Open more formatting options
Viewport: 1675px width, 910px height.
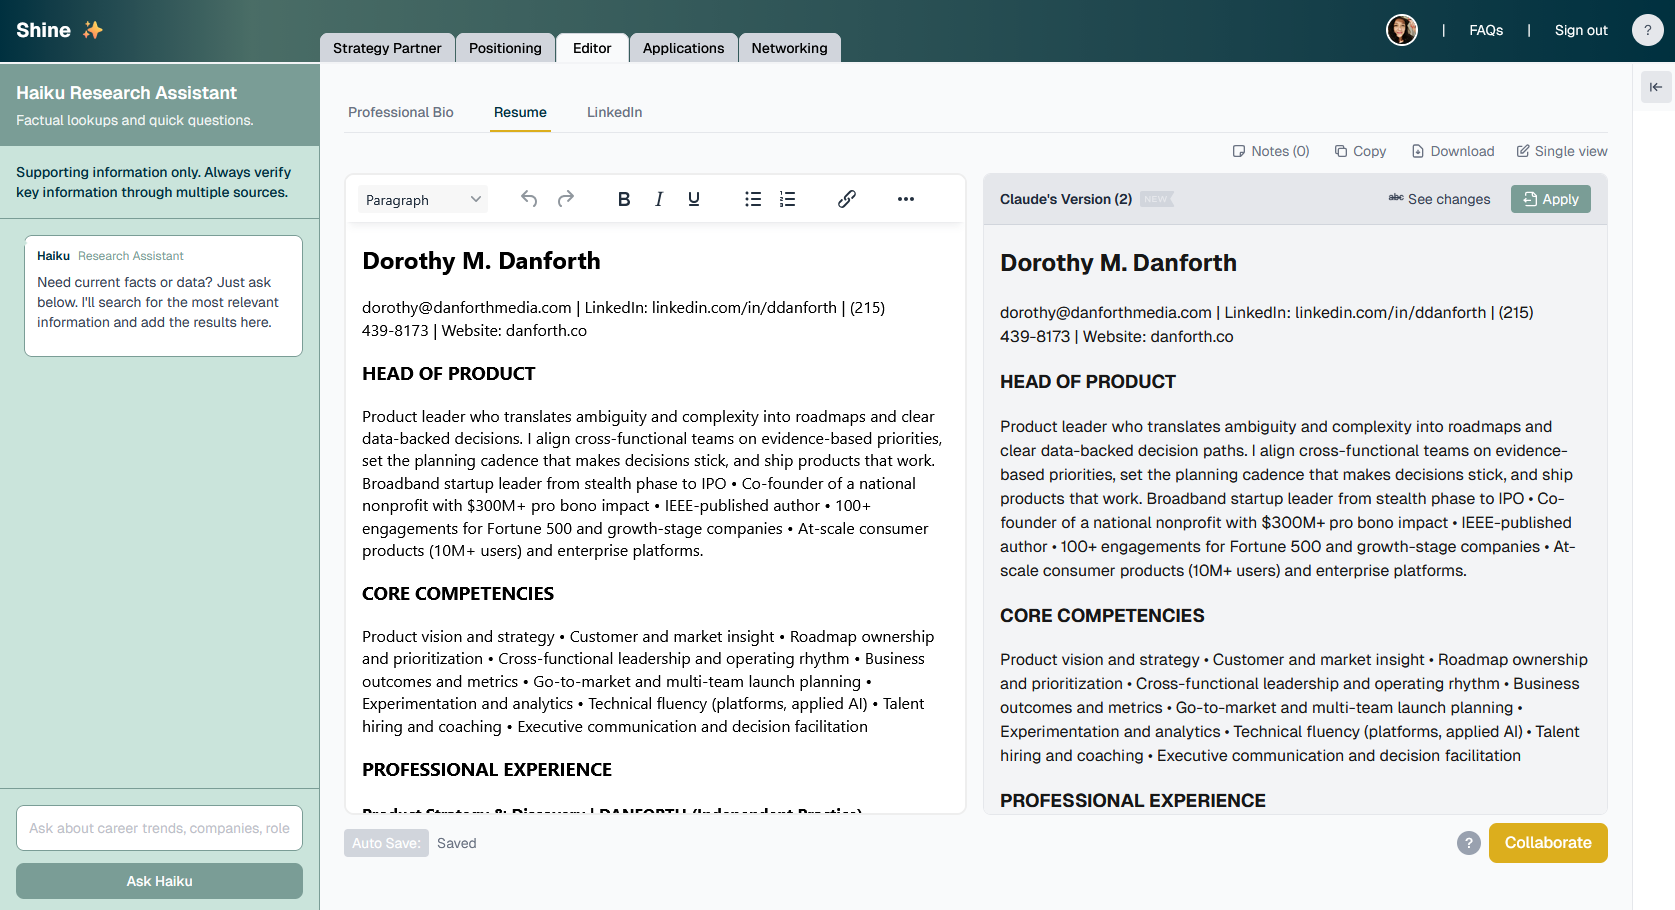click(905, 199)
